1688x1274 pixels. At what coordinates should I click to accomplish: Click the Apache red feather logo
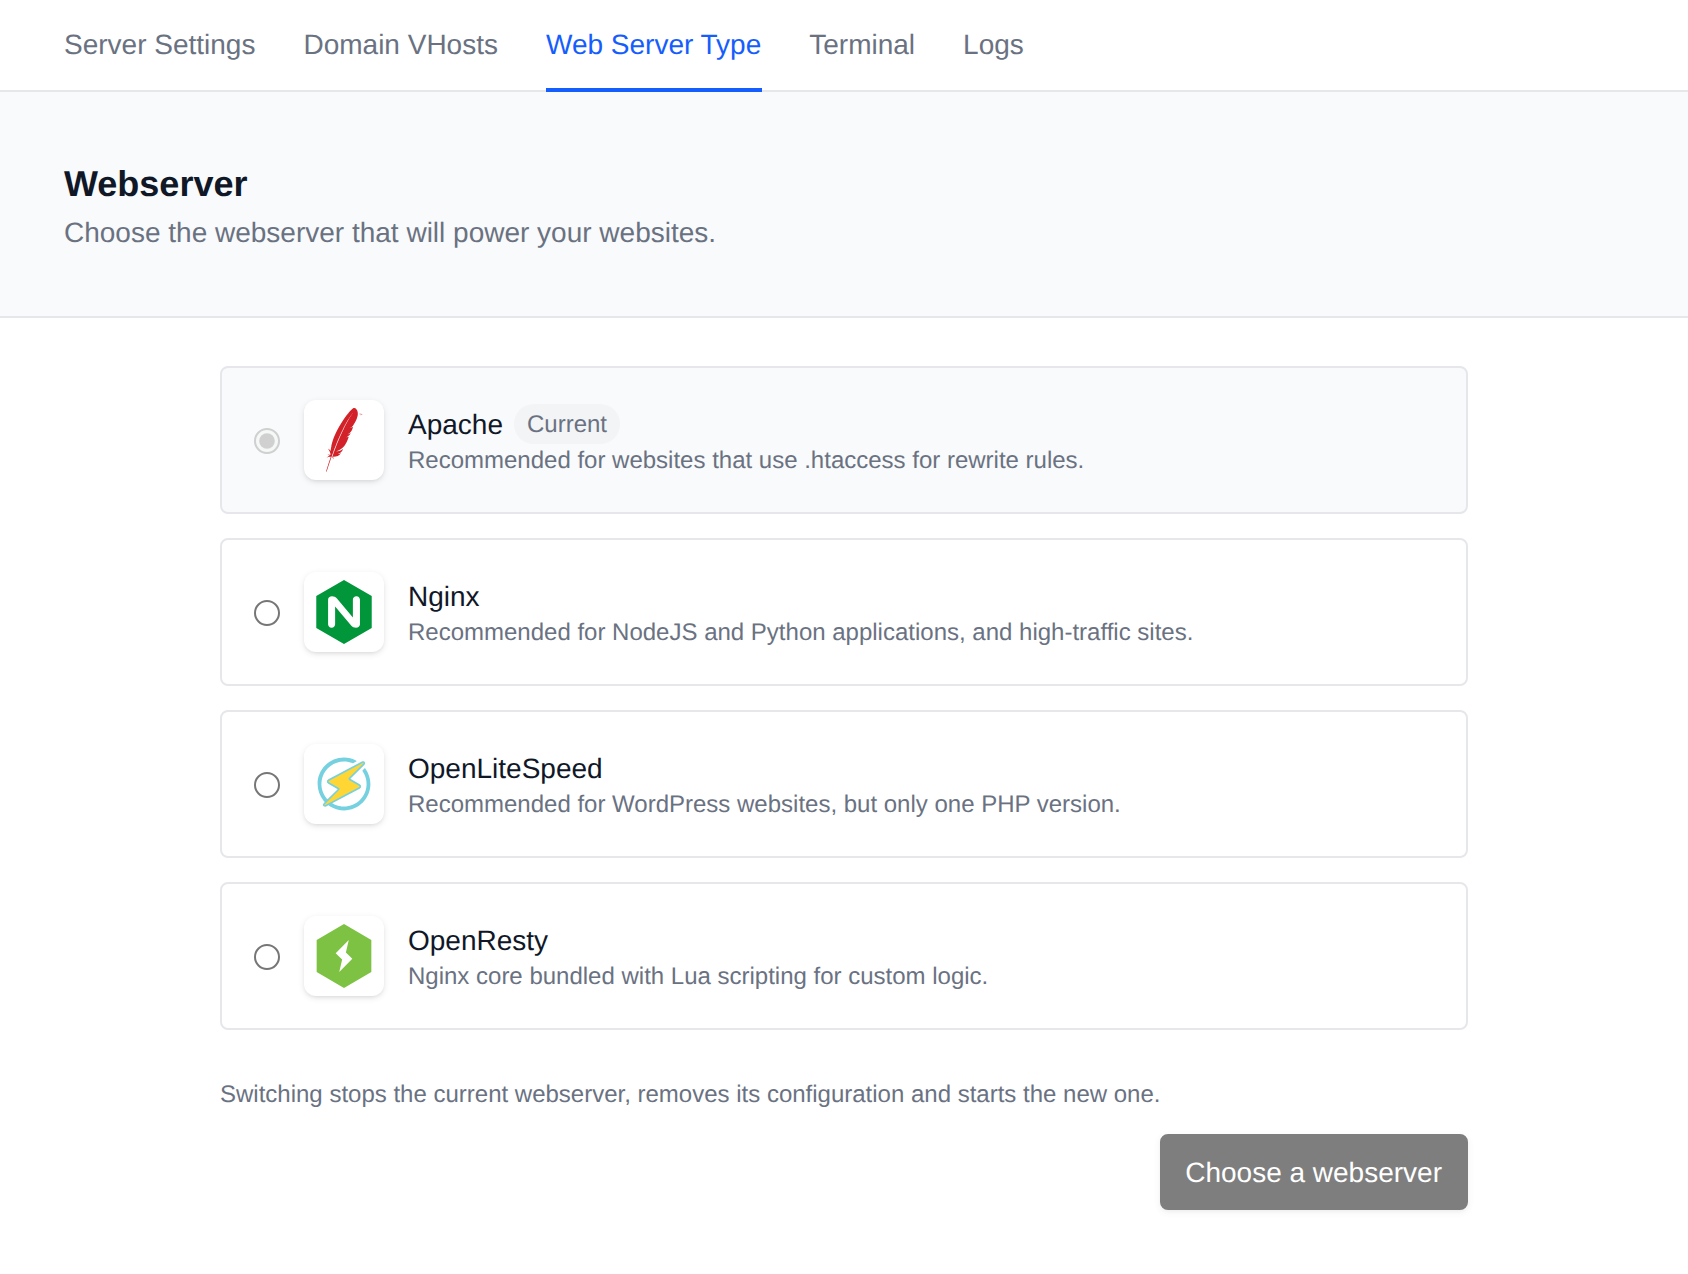[344, 440]
